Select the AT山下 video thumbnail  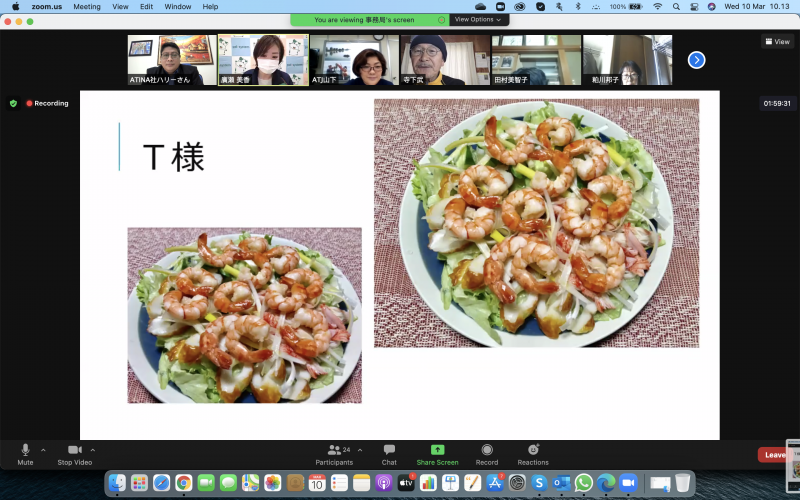click(354, 60)
